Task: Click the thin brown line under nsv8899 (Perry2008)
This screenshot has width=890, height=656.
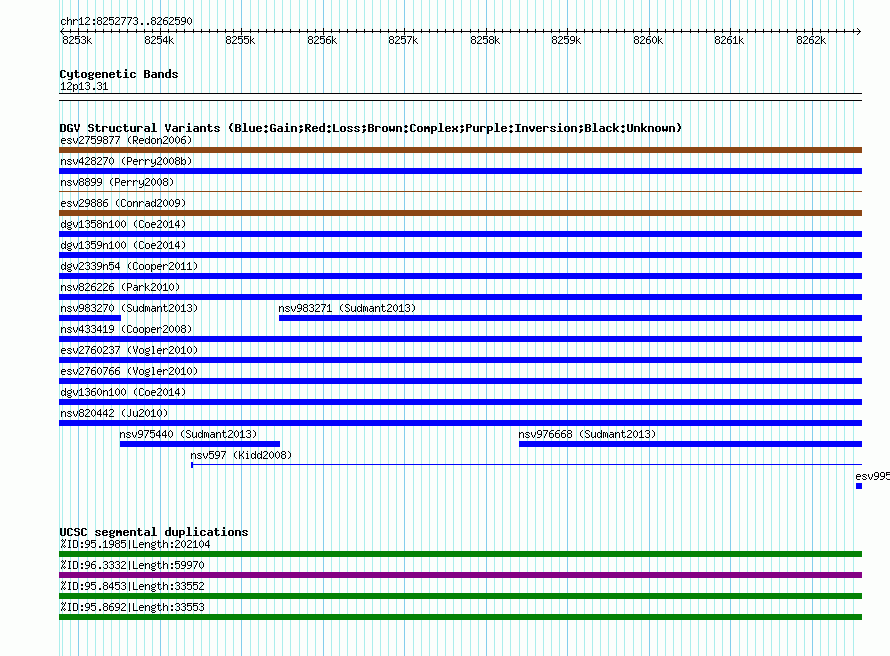Action: [x=460, y=192]
